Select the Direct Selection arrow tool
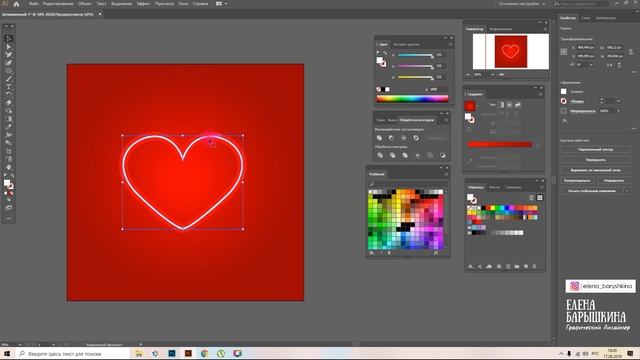The image size is (640, 360). click(9, 47)
